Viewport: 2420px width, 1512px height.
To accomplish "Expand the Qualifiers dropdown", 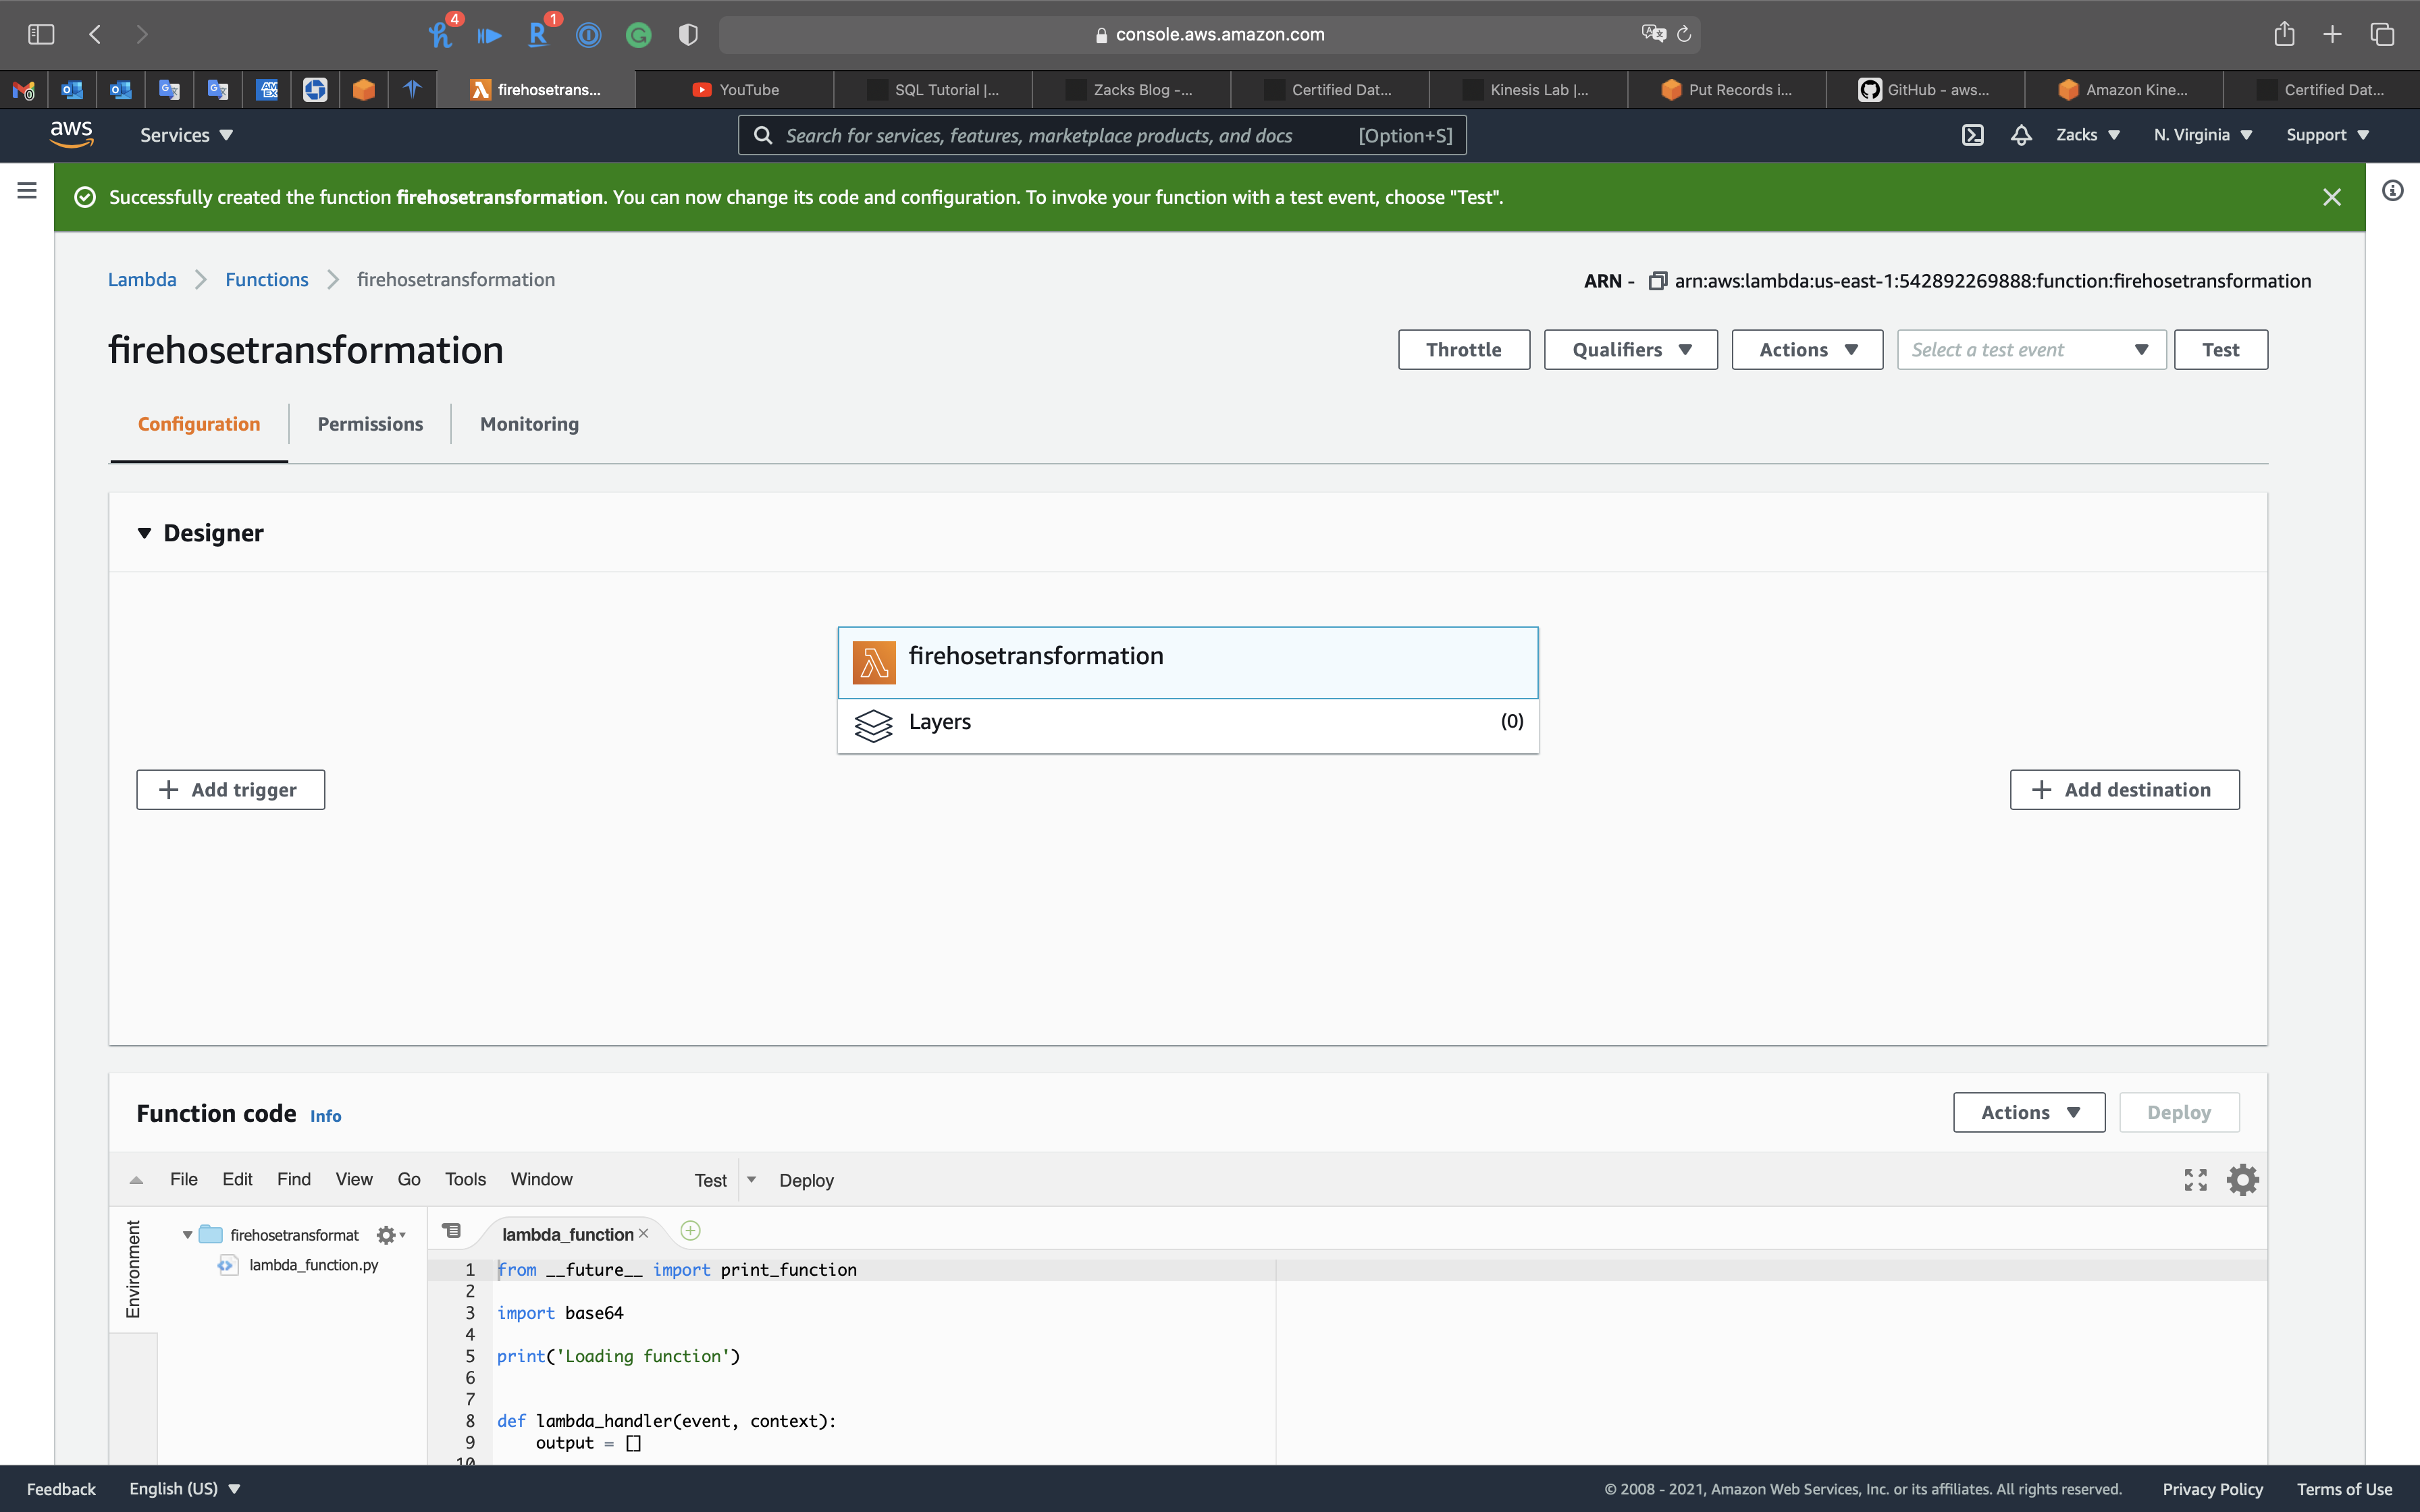I will [x=1630, y=350].
